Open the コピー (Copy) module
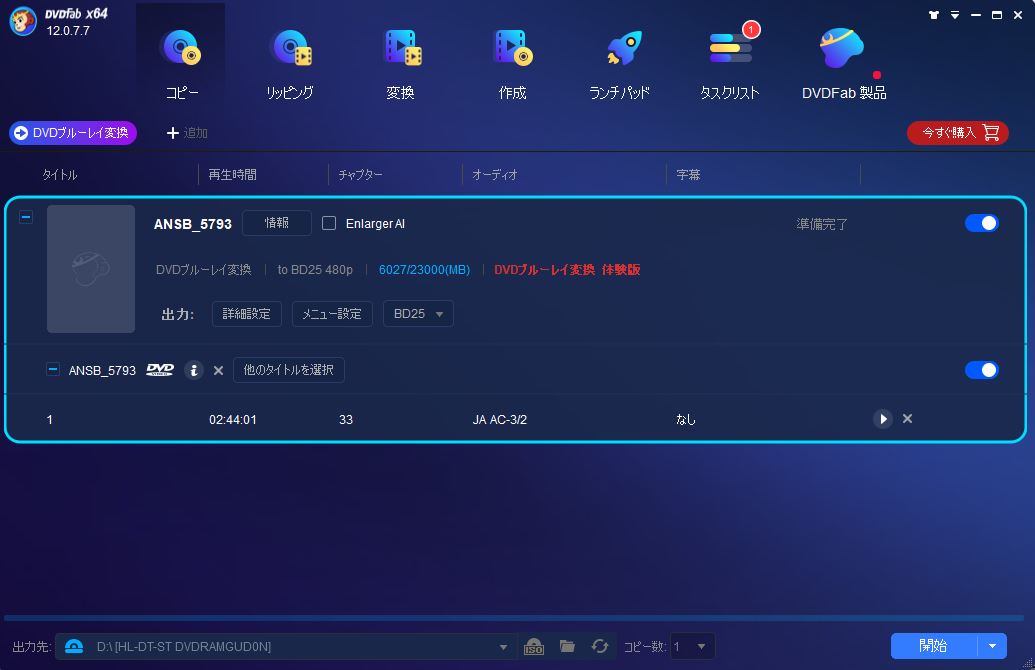The width and height of the screenshot is (1035, 670). coord(181,65)
